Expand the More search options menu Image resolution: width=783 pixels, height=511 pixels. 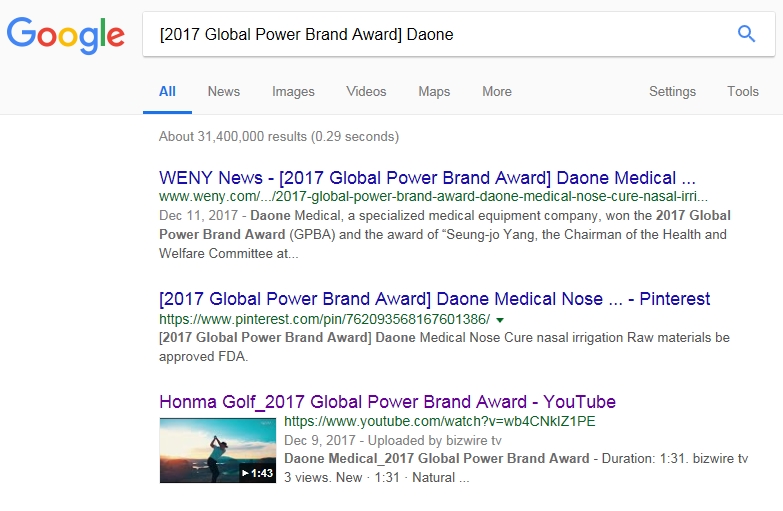pos(497,91)
